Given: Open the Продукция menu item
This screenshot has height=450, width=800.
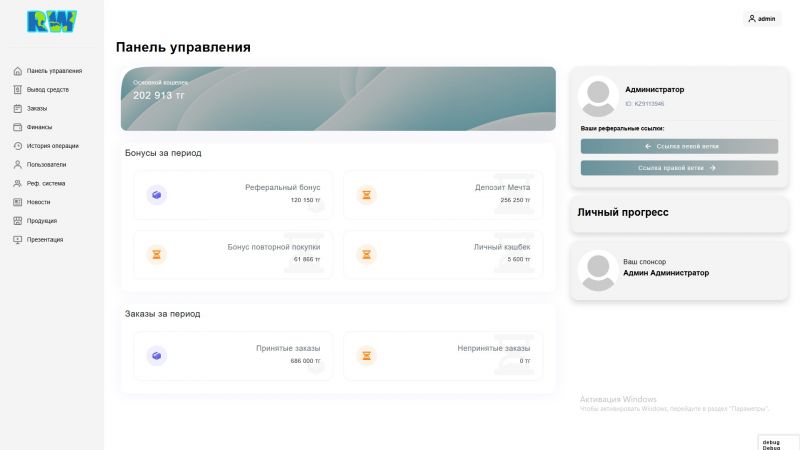Looking at the screenshot, I should point(41,221).
